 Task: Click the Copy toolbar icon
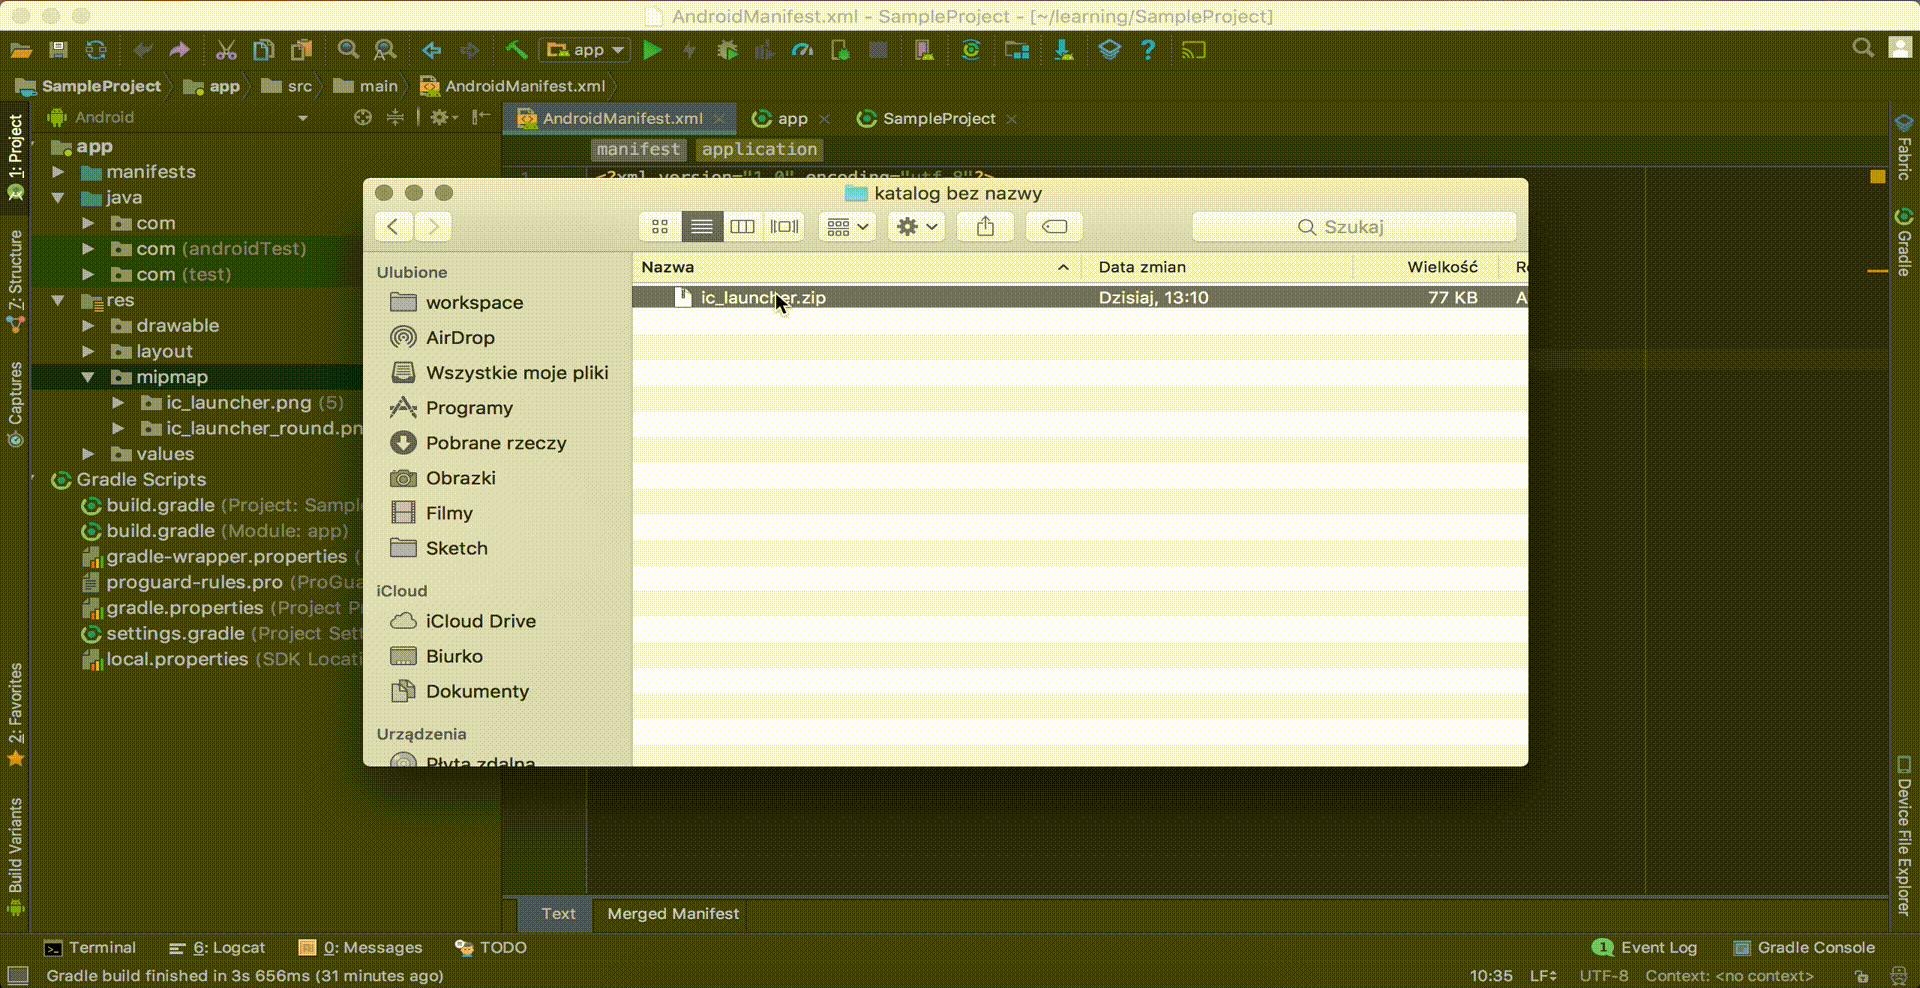(264, 50)
